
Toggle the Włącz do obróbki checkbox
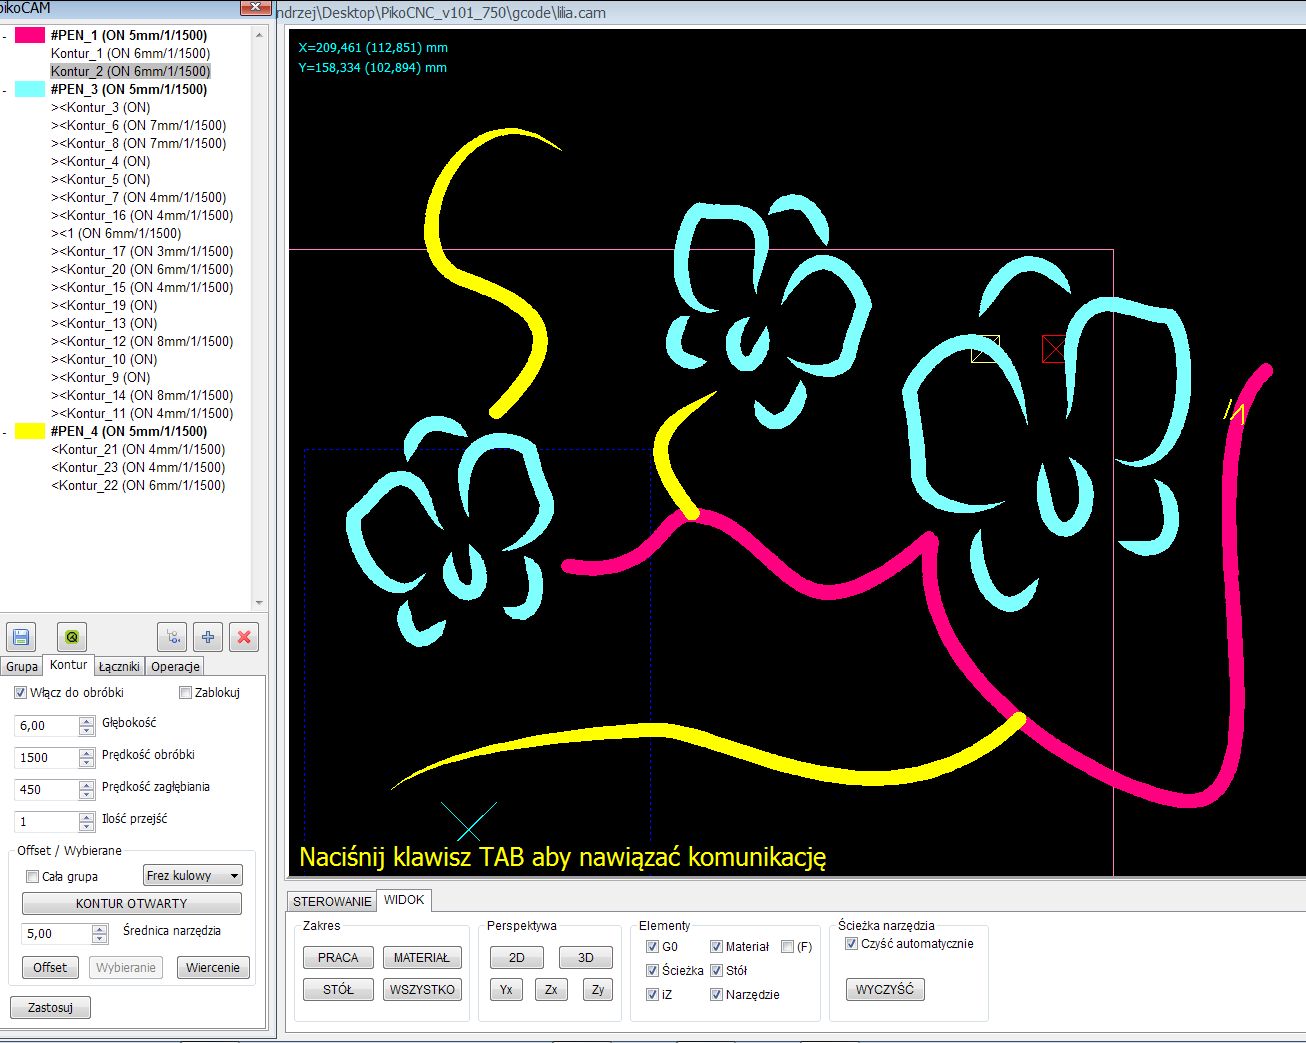pos(21,692)
